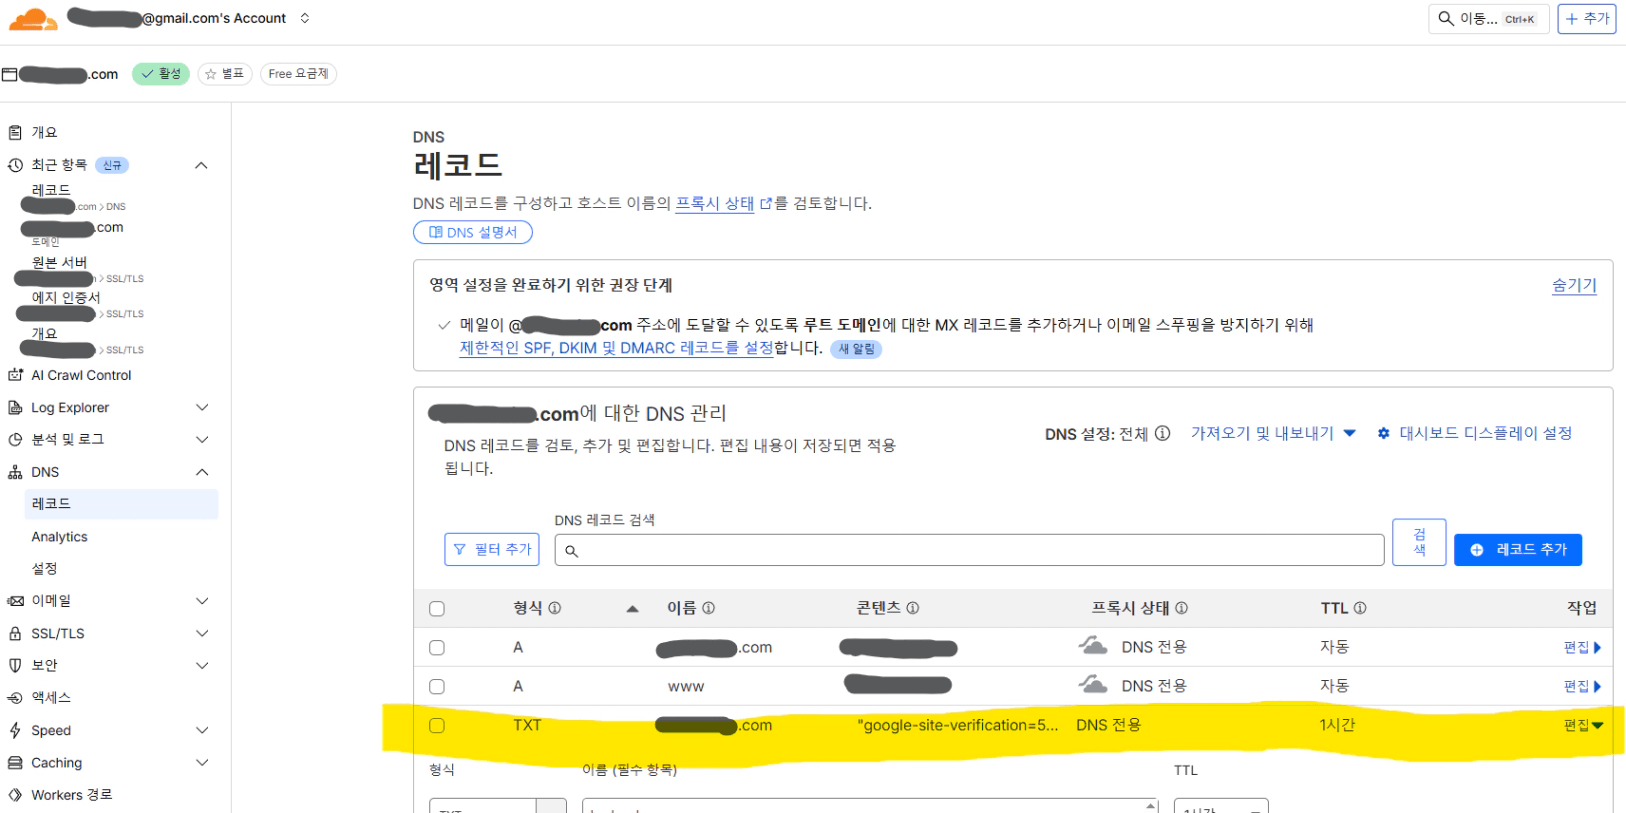
Task: Click the Cloudflare logo icon
Action: click(x=33, y=18)
